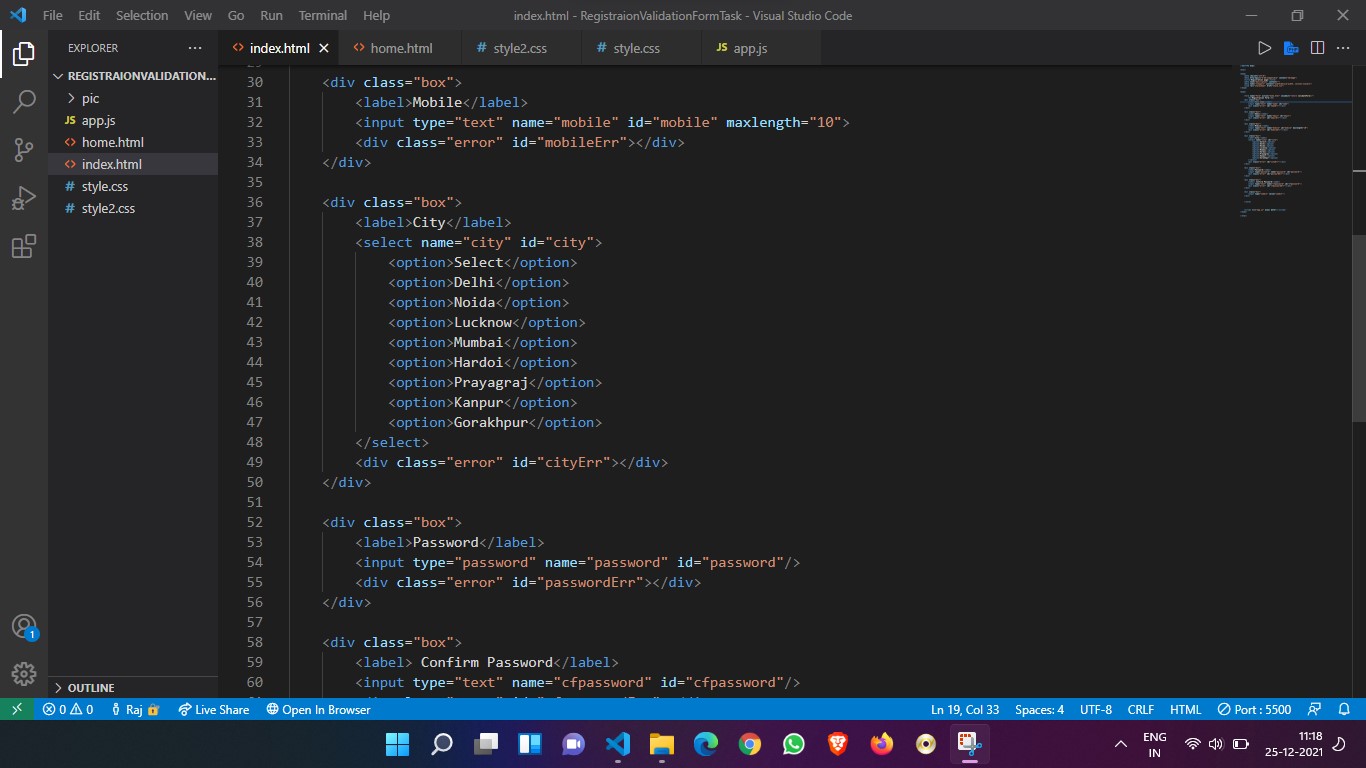Image resolution: width=1366 pixels, height=768 pixels.
Task: Open the Explorer view in activity bar
Action: click(x=24, y=54)
